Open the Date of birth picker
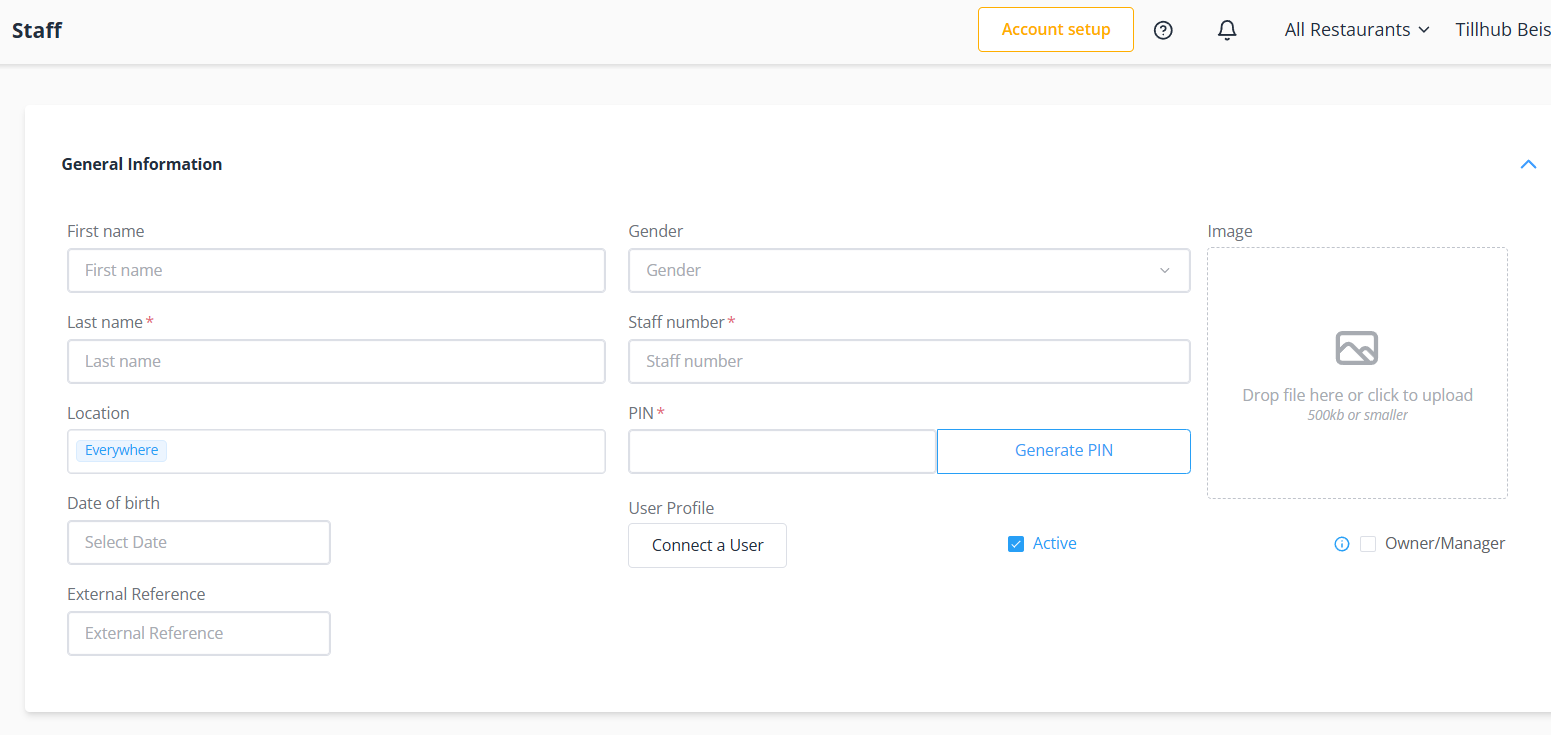 198,542
